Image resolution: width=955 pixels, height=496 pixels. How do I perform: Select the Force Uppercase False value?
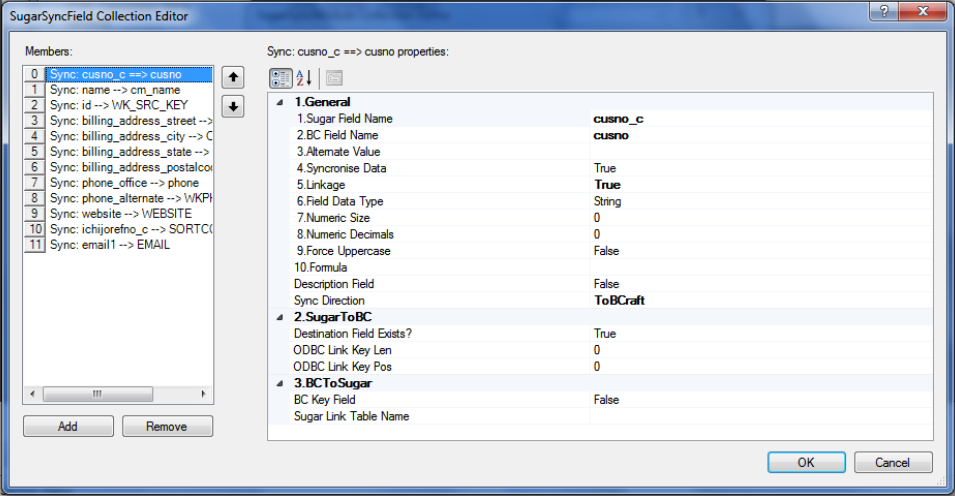point(761,251)
